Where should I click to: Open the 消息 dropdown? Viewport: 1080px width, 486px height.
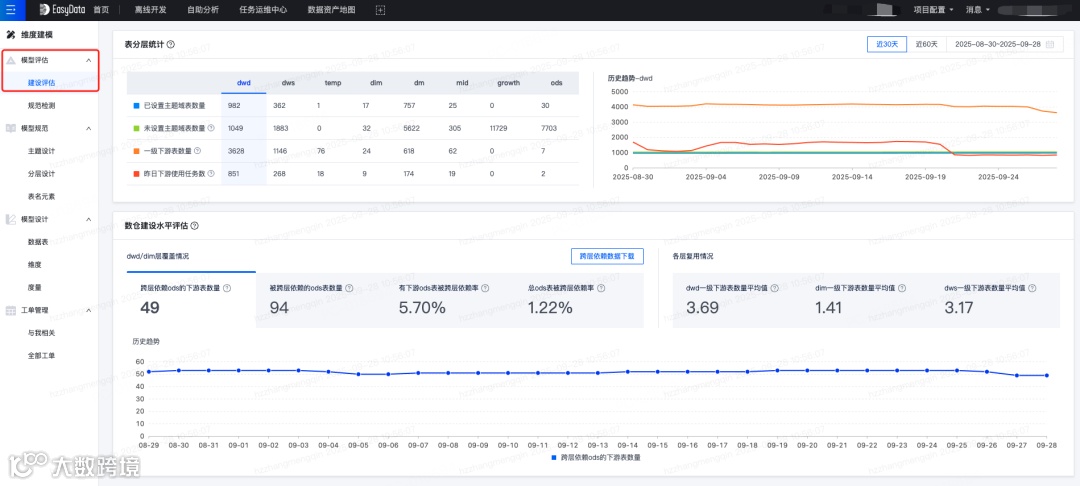click(977, 10)
